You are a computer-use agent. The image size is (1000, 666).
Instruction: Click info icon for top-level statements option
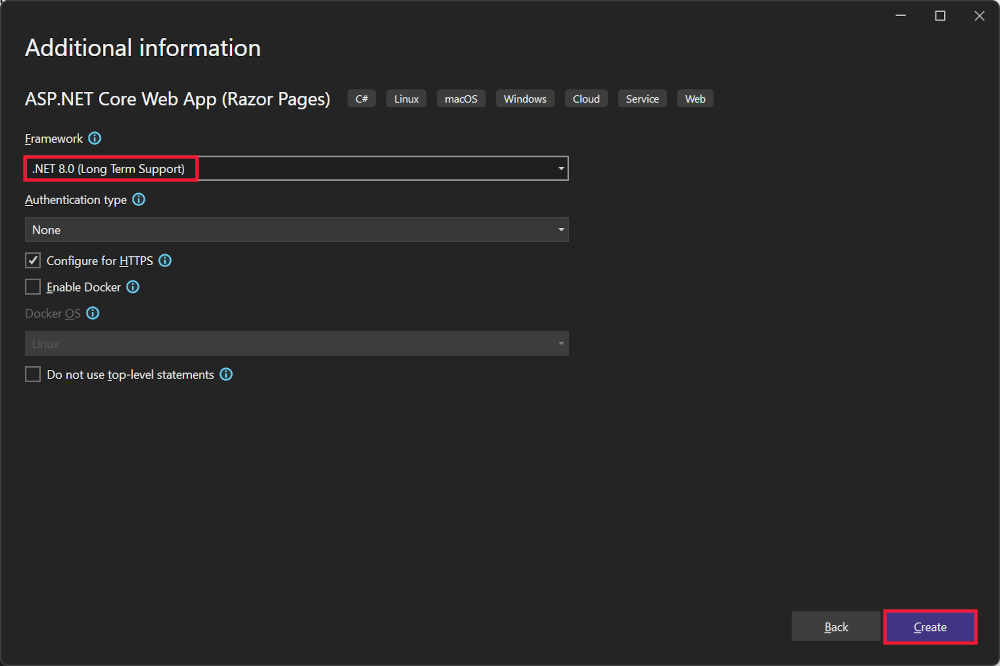226,374
